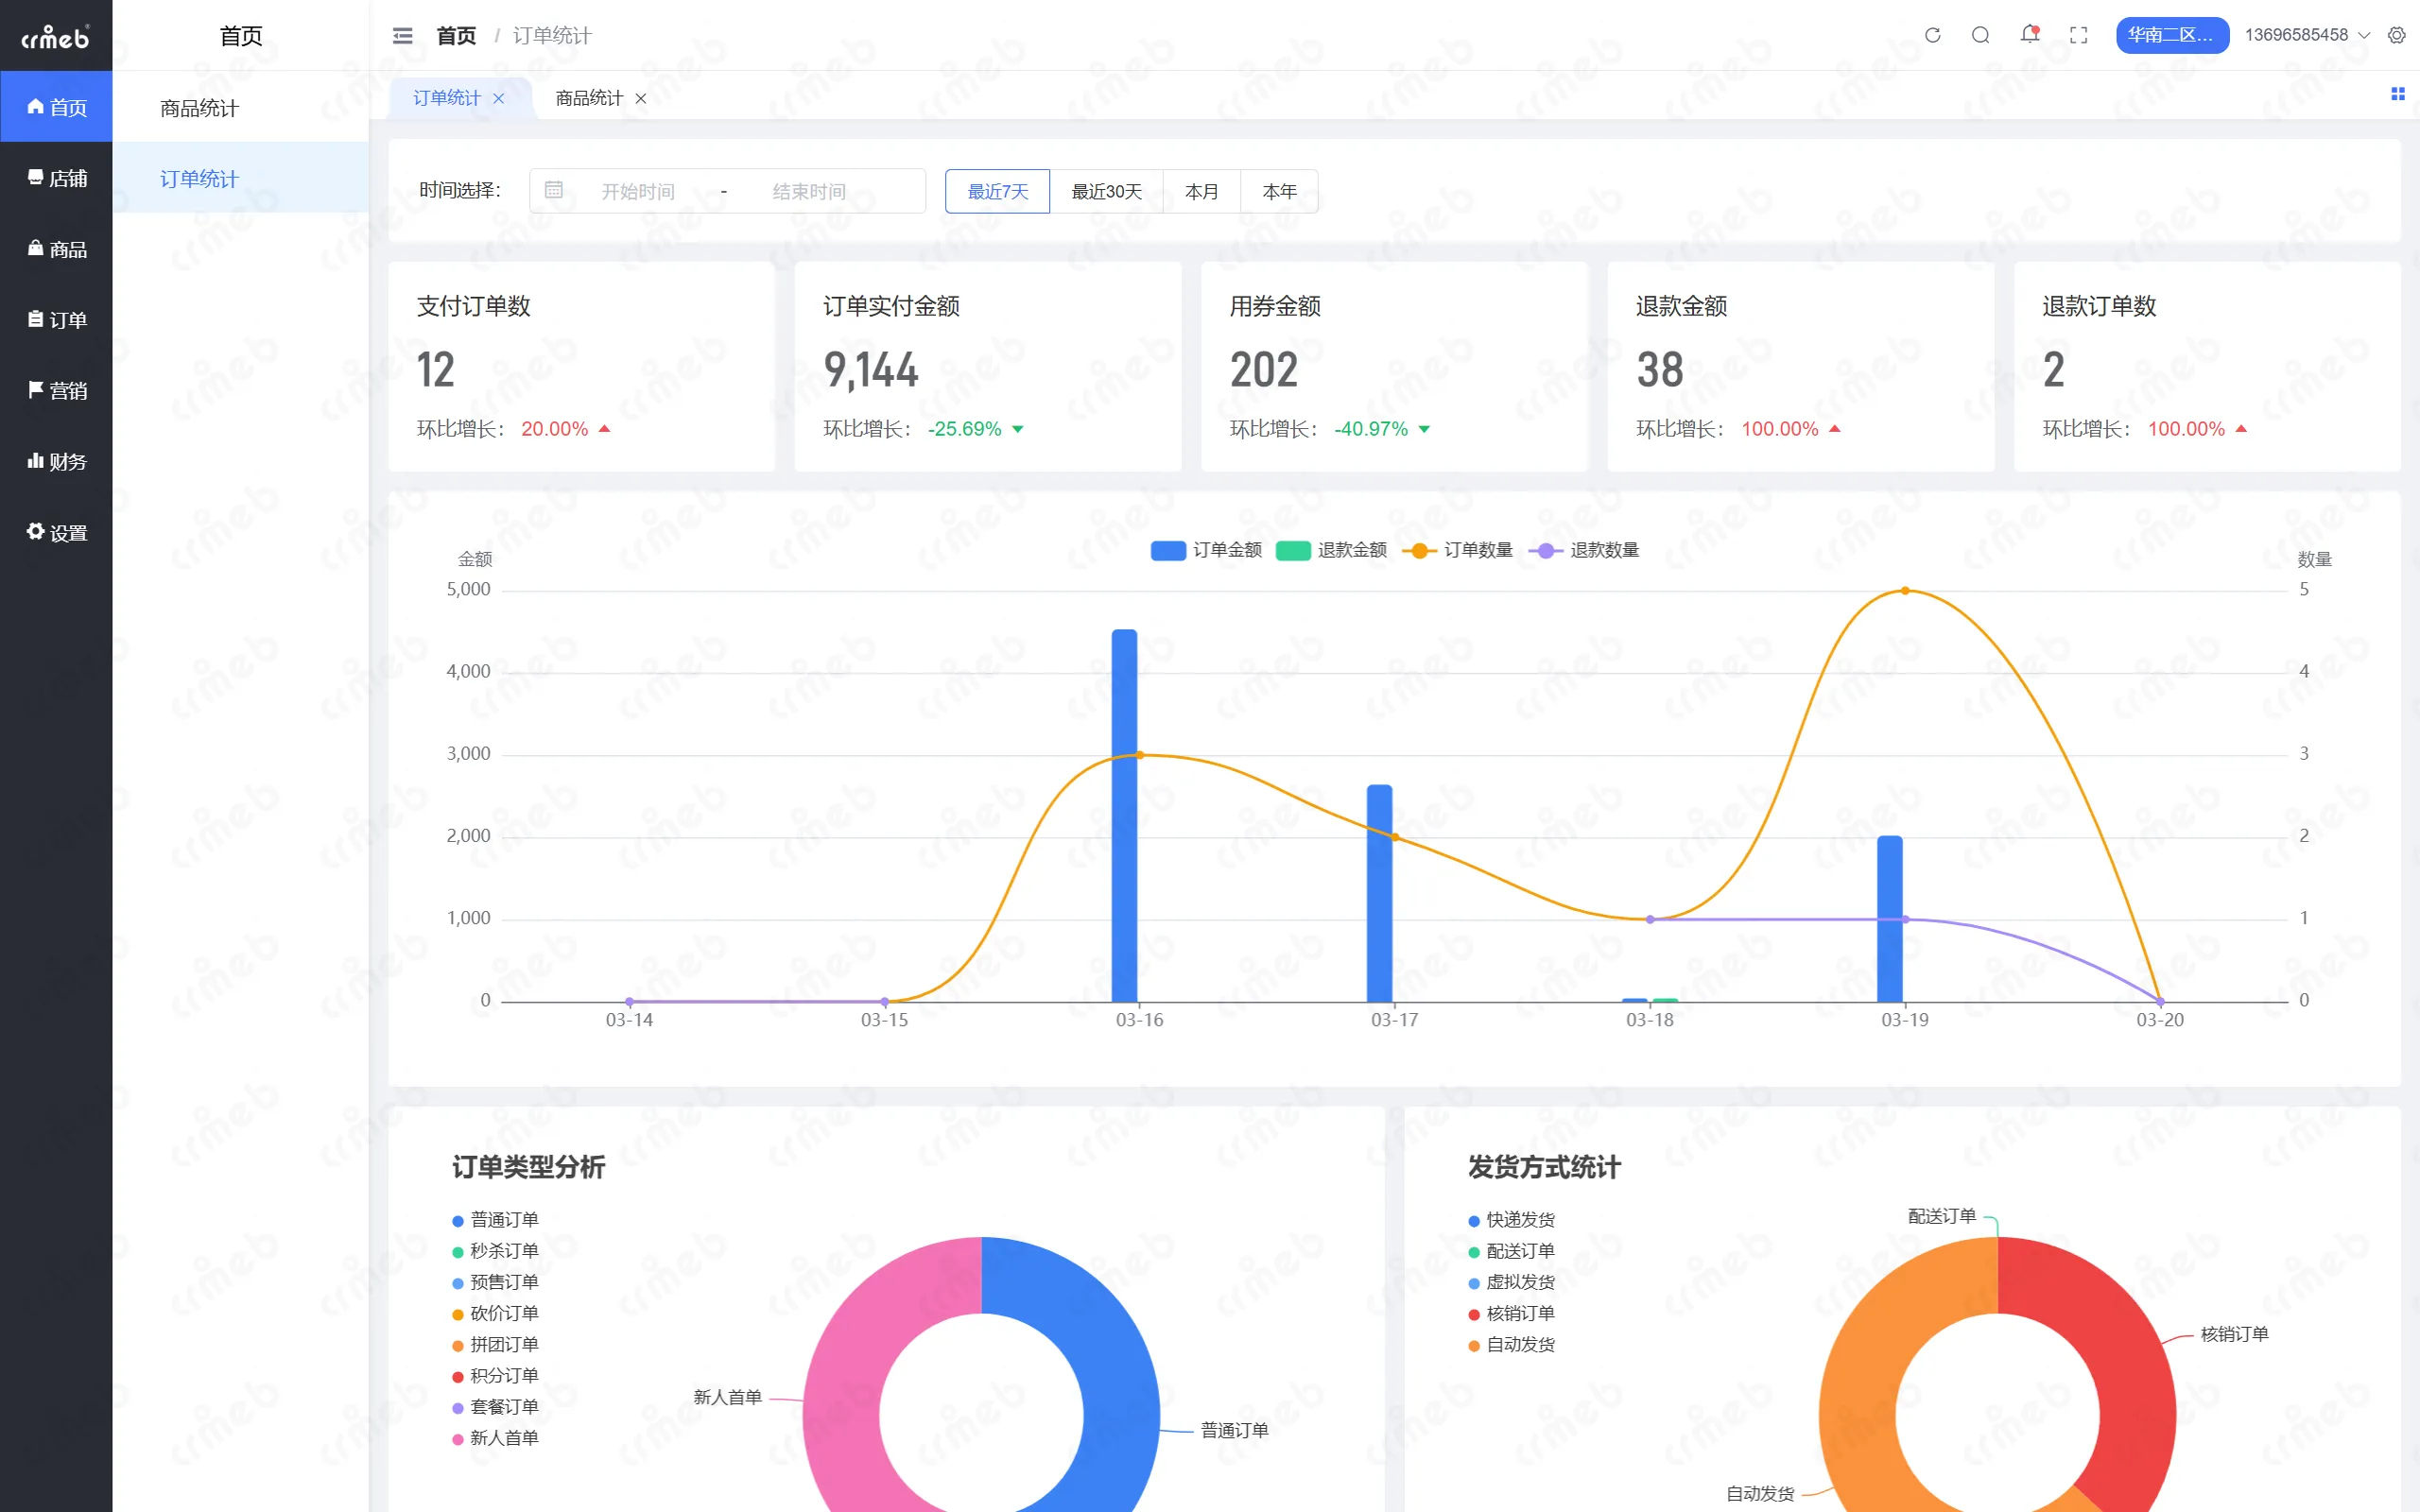The image size is (2420, 1512).
Task: Expand the account dropdown 13696585458
Action: click(2307, 35)
